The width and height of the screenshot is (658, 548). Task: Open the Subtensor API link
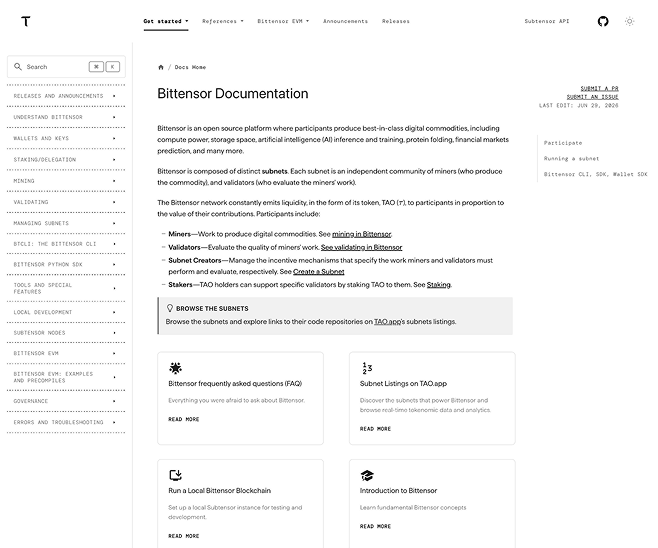(x=547, y=21)
